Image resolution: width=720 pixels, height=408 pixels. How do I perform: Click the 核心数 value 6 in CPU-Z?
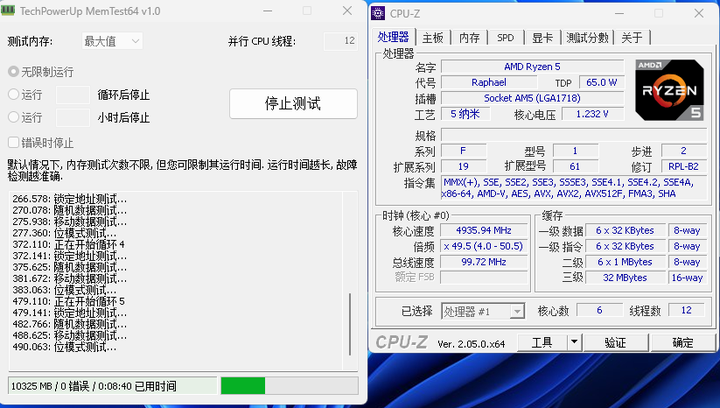(x=599, y=310)
